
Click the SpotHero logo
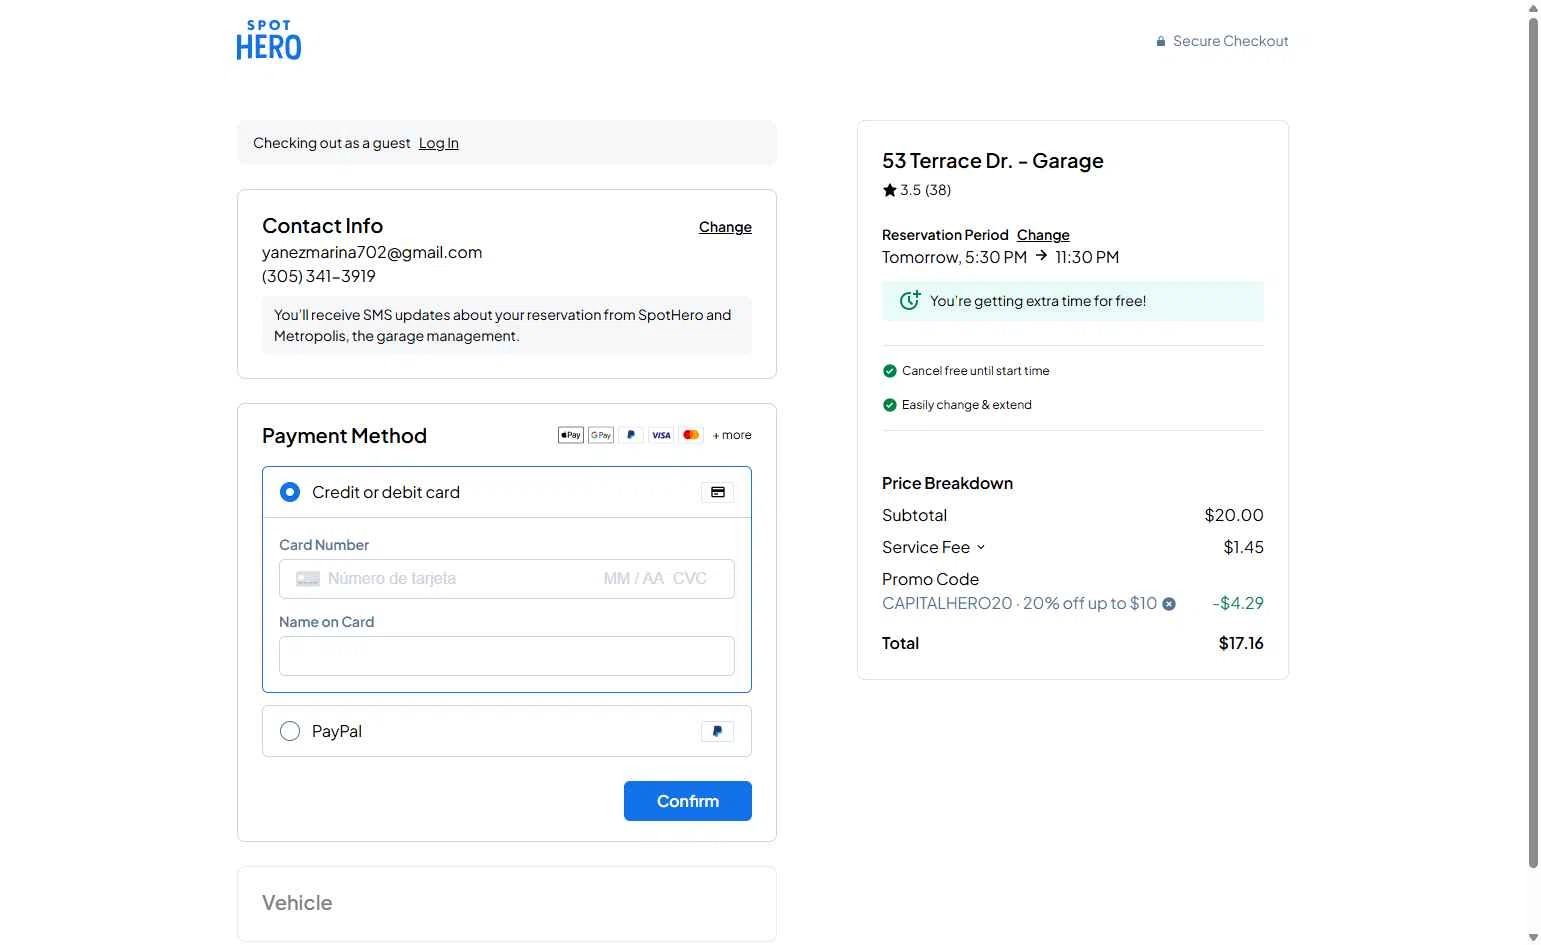click(268, 41)
